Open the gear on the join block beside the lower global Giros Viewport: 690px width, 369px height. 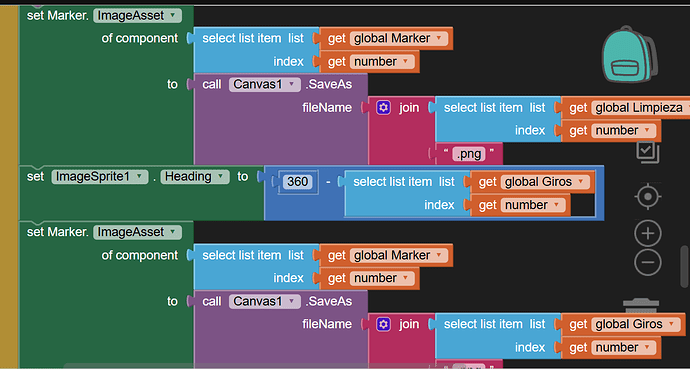384,325
